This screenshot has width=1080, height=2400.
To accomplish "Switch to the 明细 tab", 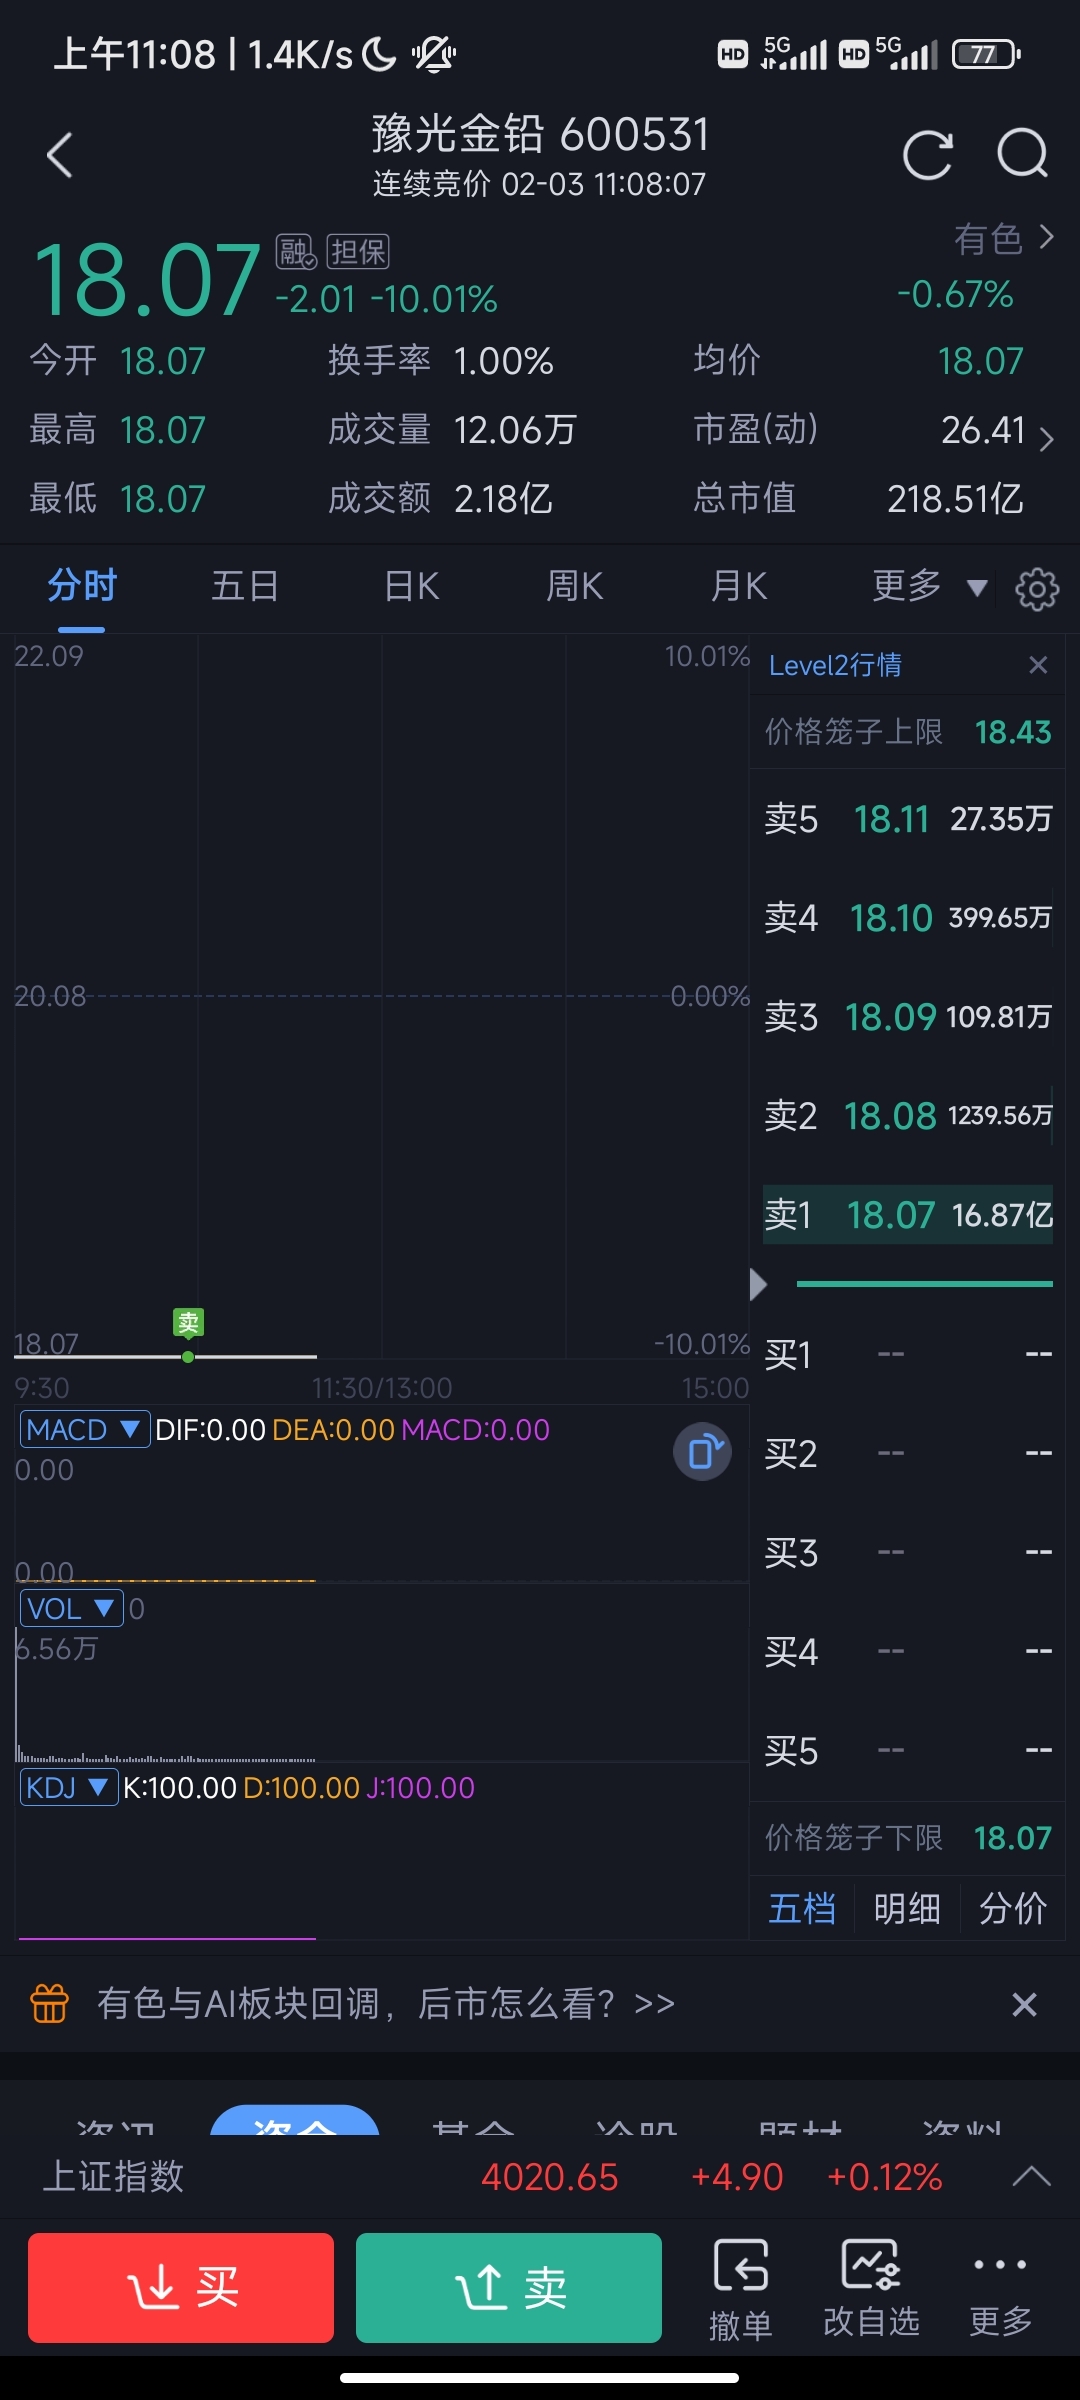I will [x=907, y=1909].
